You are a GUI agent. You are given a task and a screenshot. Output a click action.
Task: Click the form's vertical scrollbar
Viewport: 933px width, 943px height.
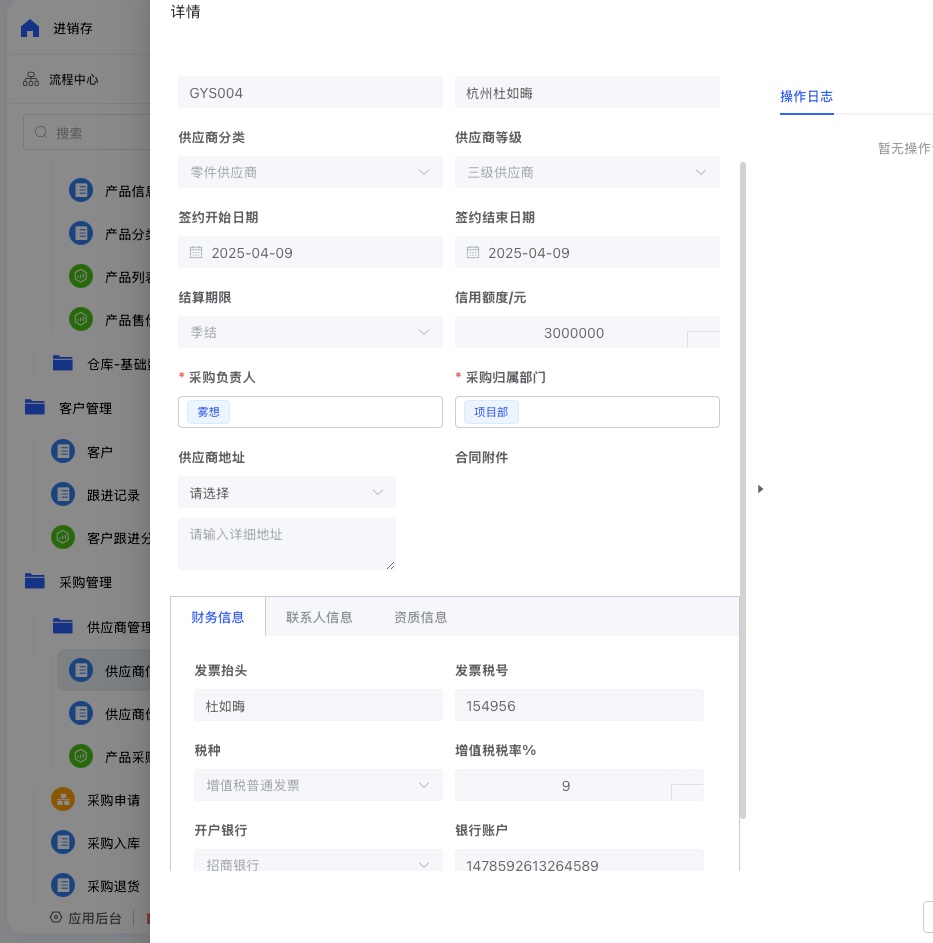click(x=742, y=490)
